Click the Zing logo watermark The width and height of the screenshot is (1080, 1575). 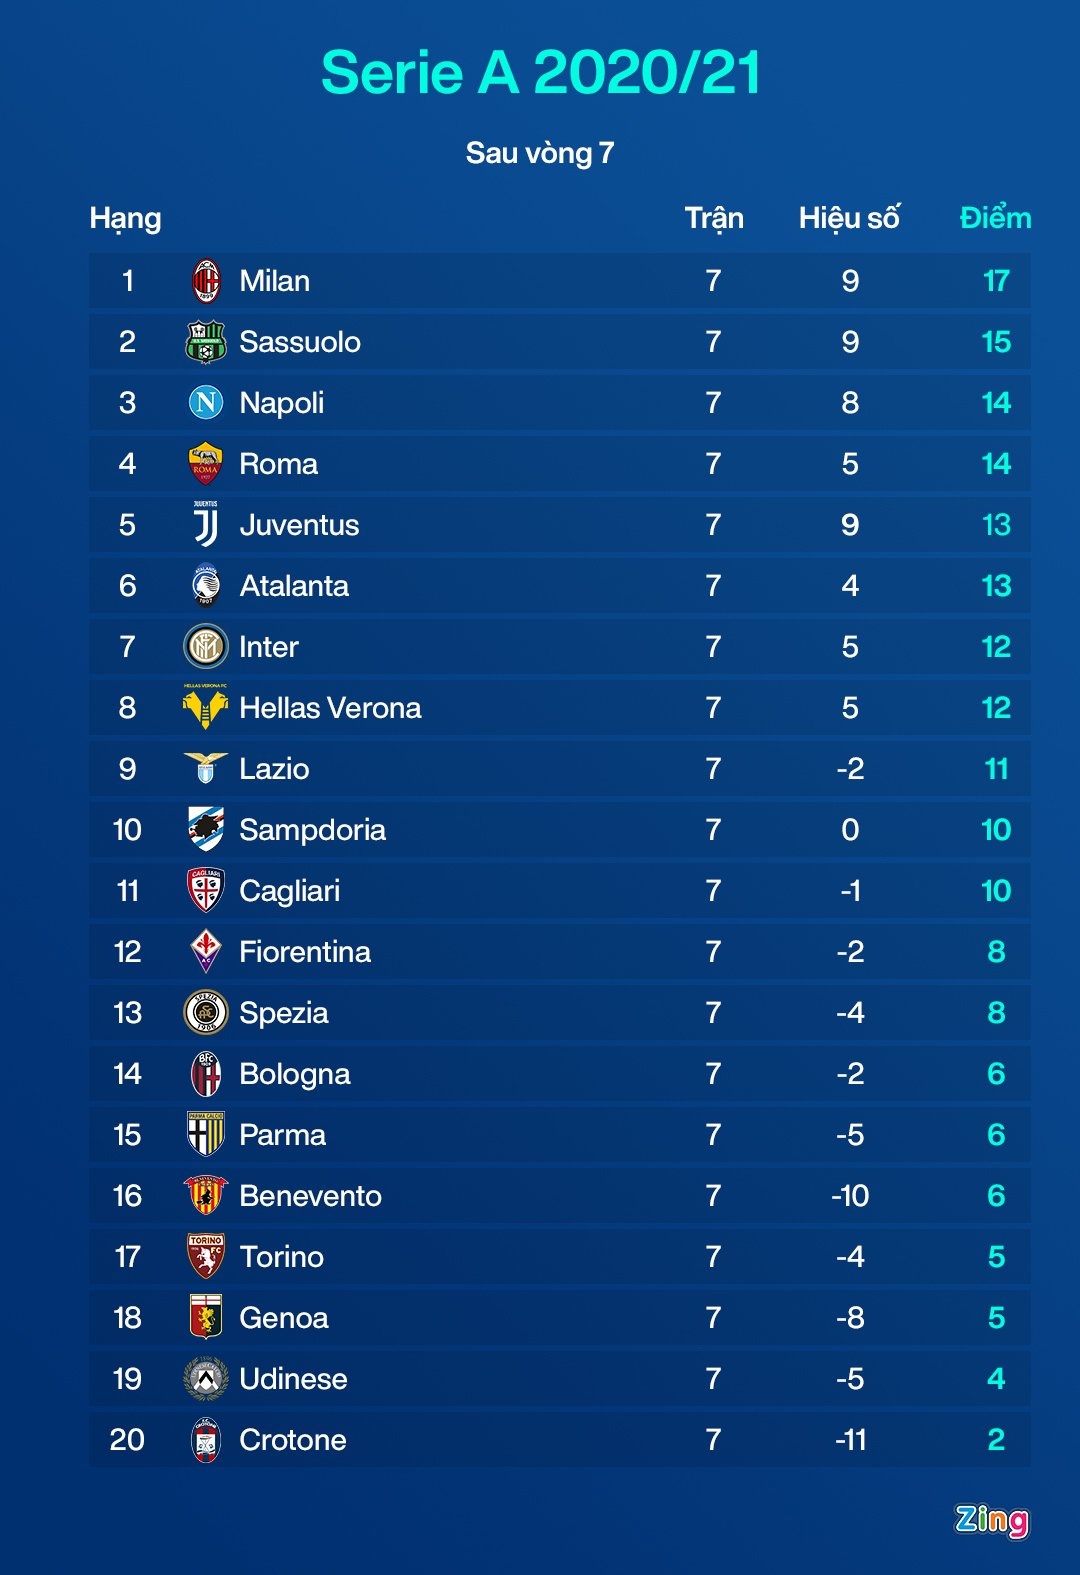[991, 1520]
